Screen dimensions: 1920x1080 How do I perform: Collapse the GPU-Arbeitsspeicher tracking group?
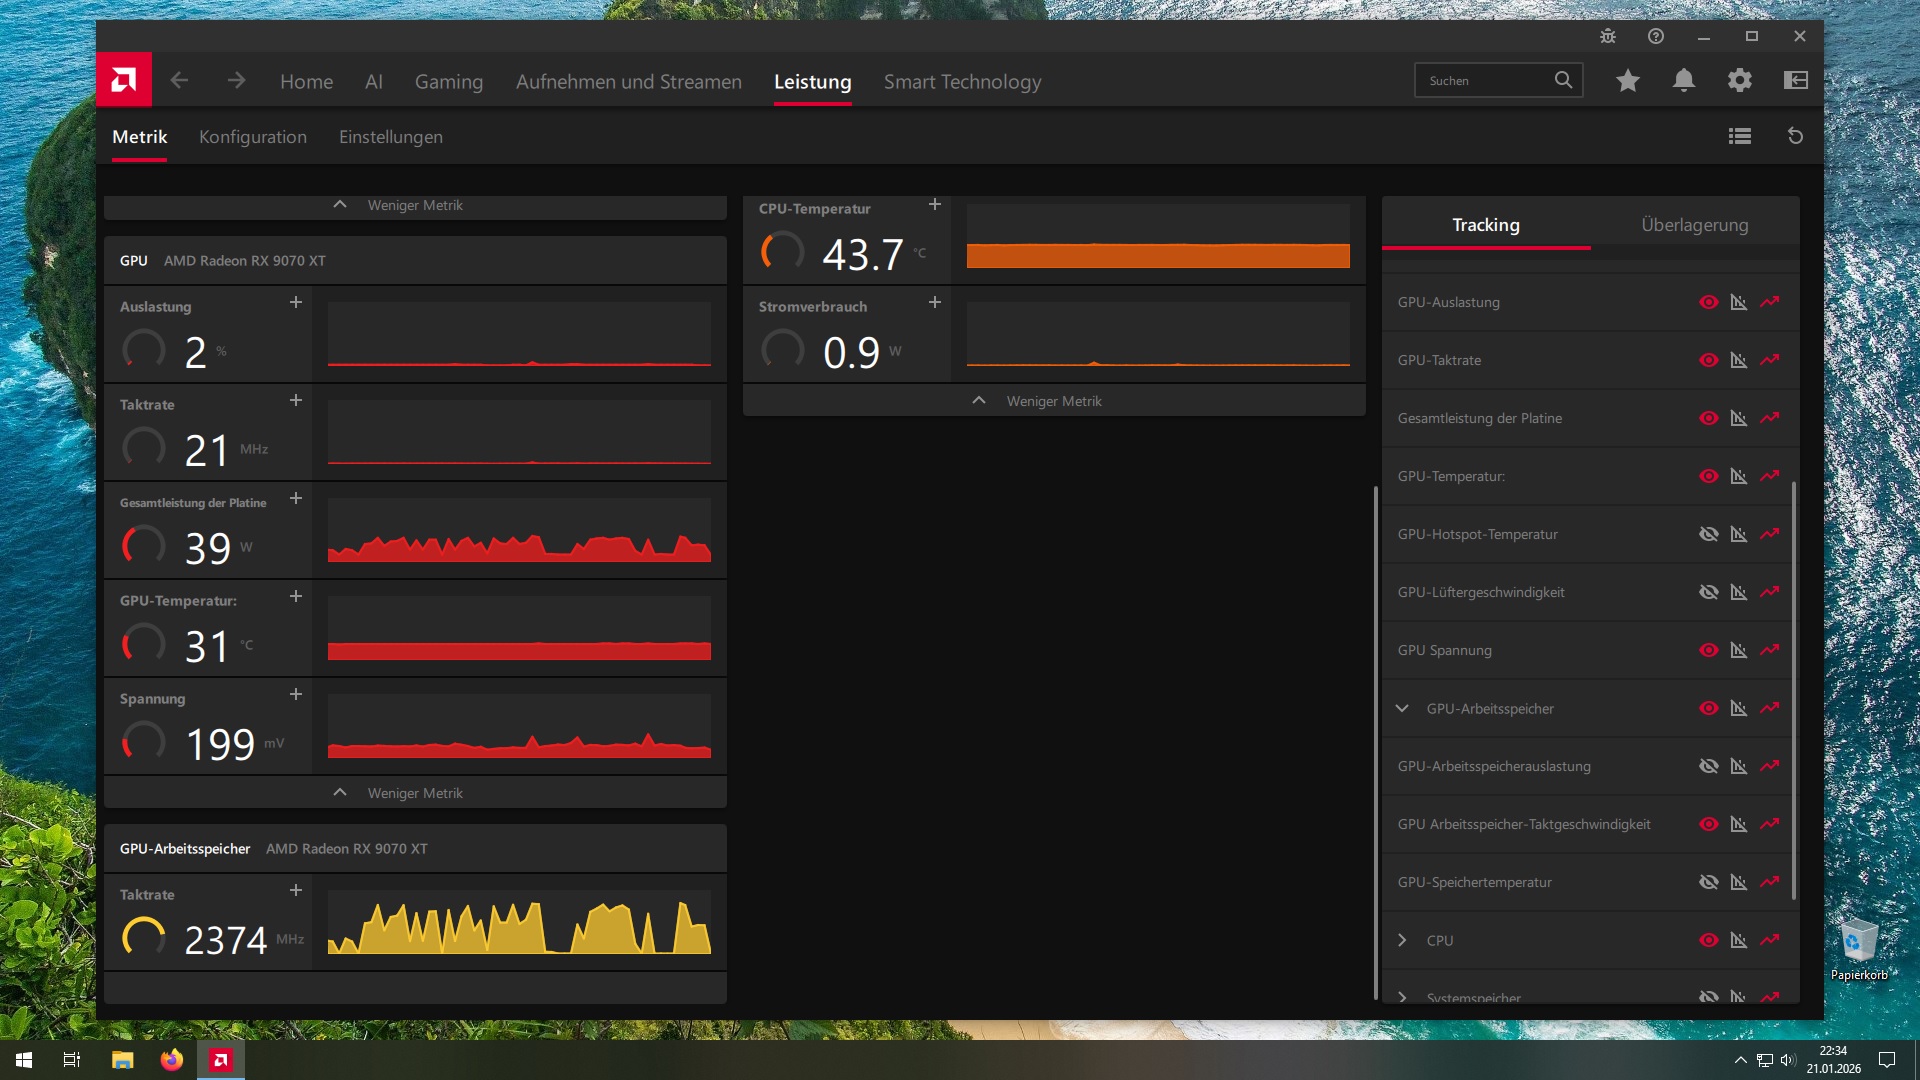[1402, 708]
